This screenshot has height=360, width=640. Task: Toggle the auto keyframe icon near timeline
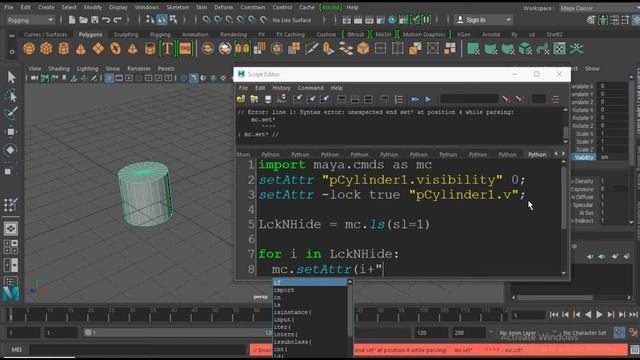pos(619,333)
